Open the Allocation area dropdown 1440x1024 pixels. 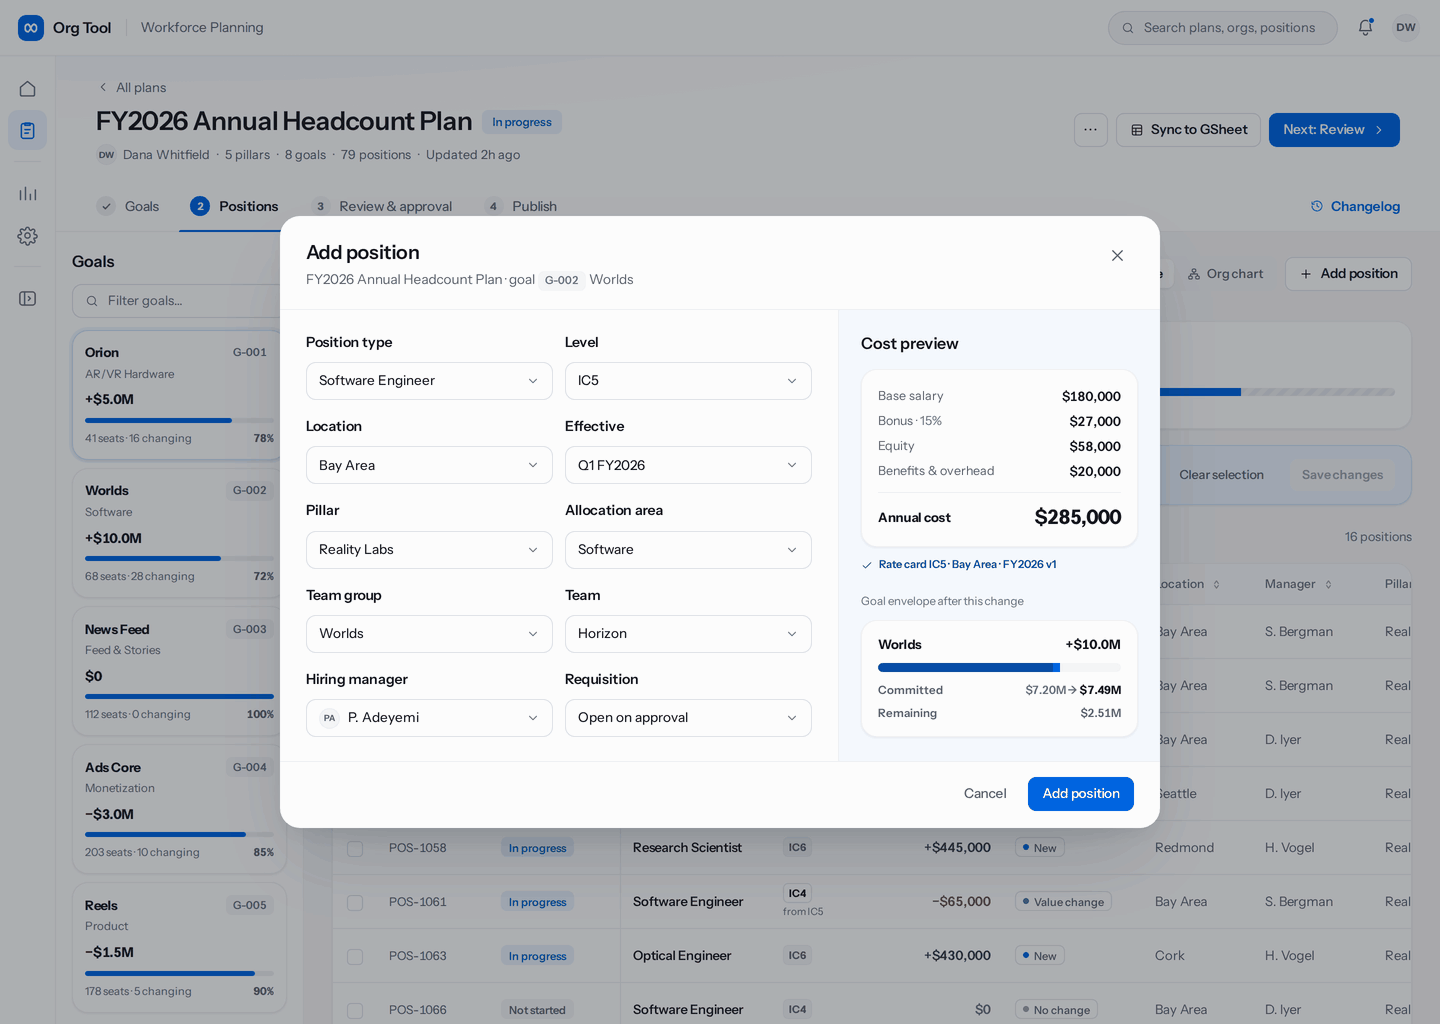coord(688,550)
